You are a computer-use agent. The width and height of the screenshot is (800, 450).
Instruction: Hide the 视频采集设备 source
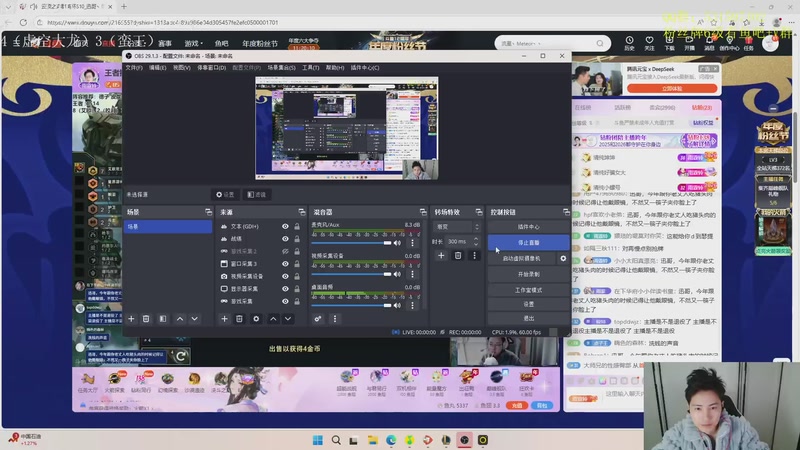coord(285,277)
